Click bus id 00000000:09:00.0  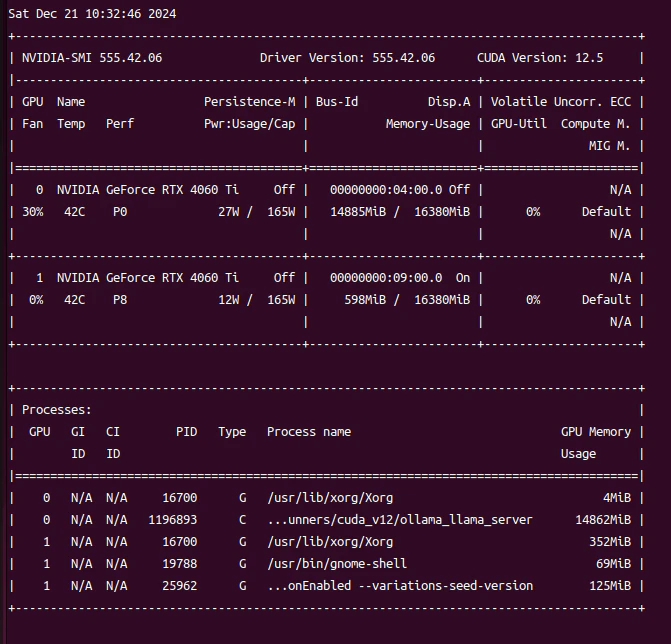tap(386, 278)
